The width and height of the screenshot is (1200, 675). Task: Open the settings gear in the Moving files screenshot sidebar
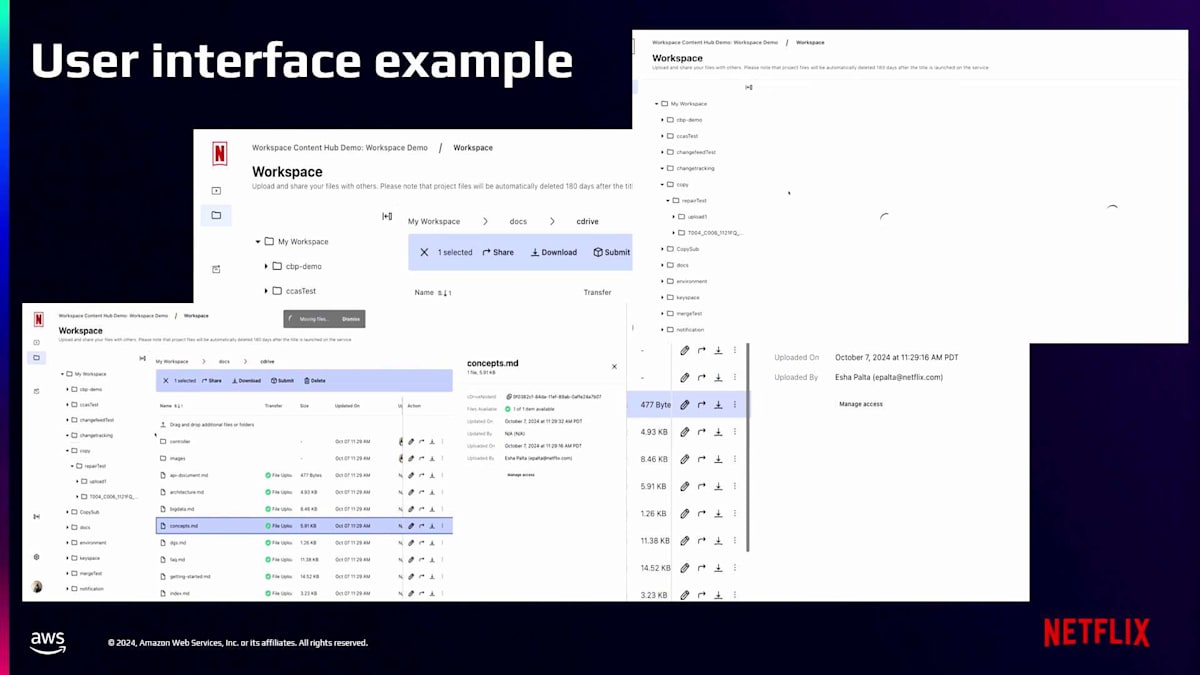[37, 557]
